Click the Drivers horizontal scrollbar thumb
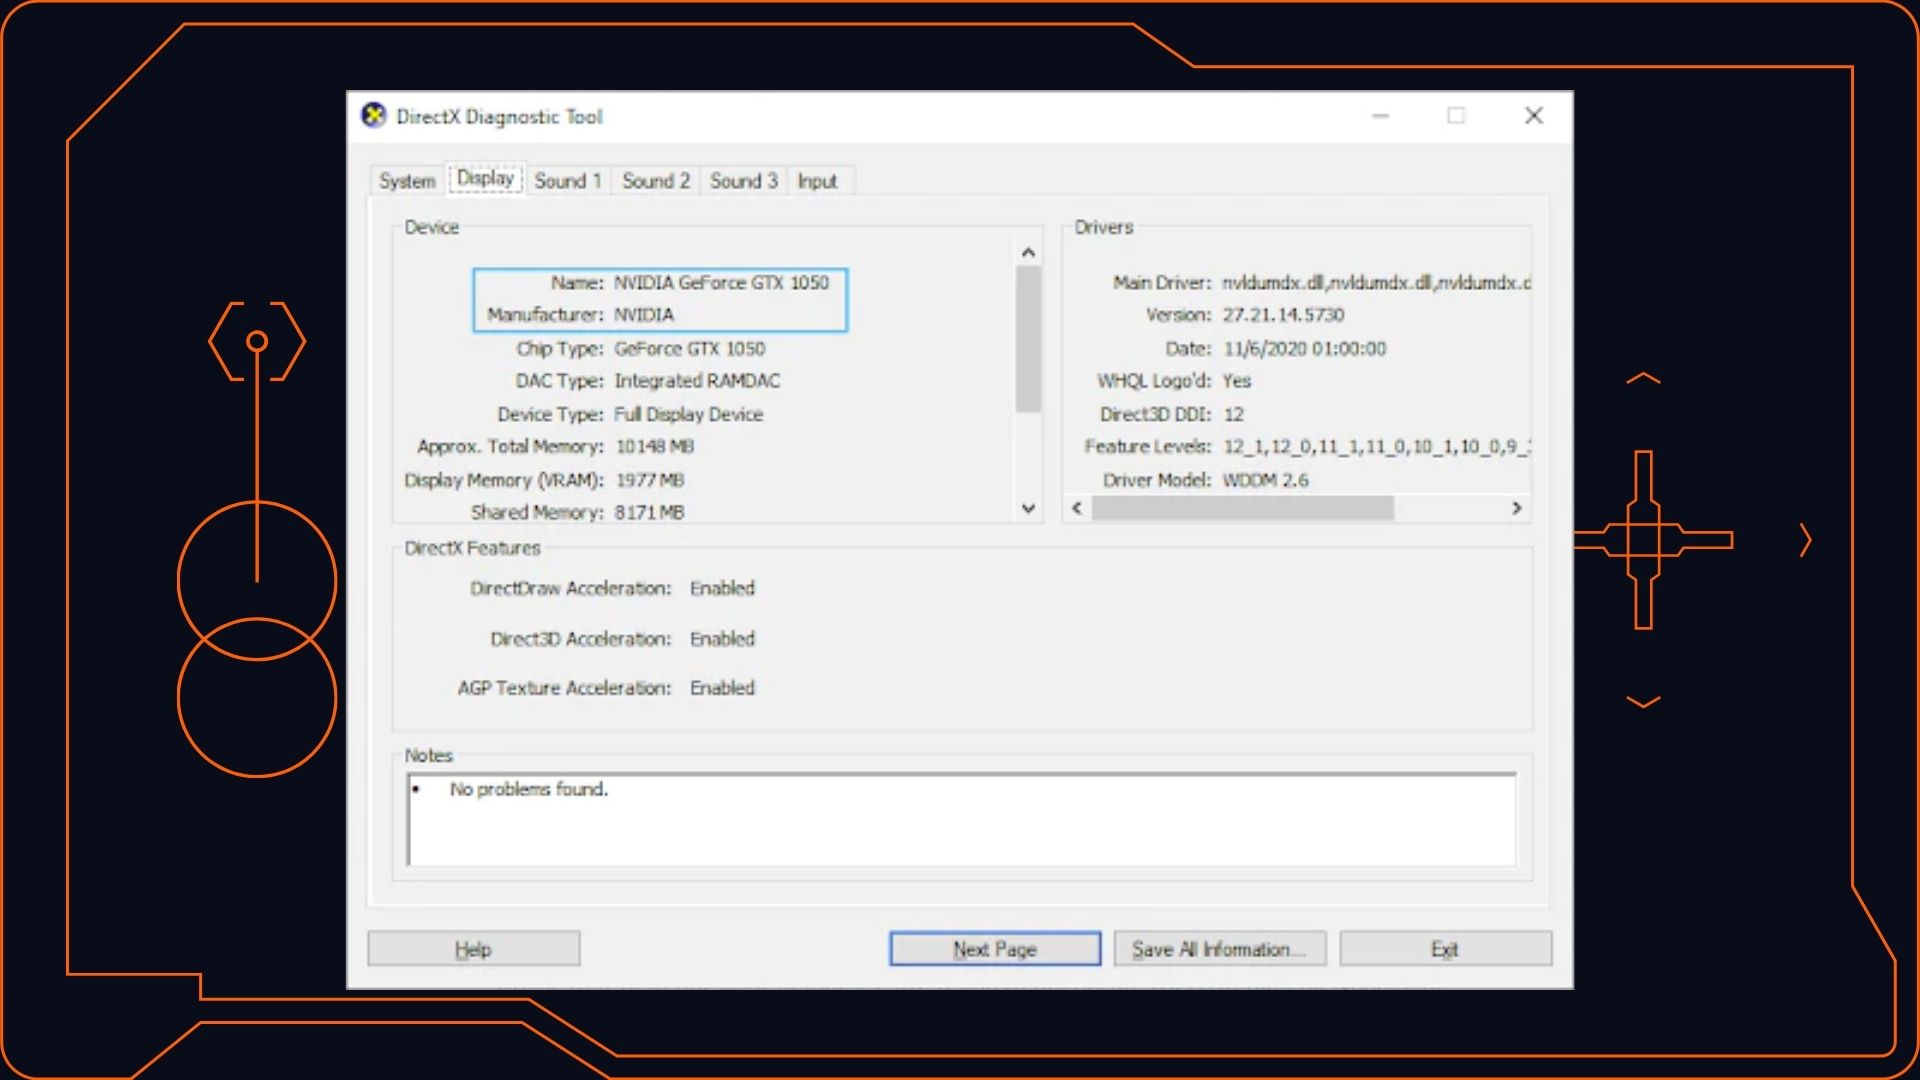Viewport: 1920px width, 1080px height. point(1243,508)
